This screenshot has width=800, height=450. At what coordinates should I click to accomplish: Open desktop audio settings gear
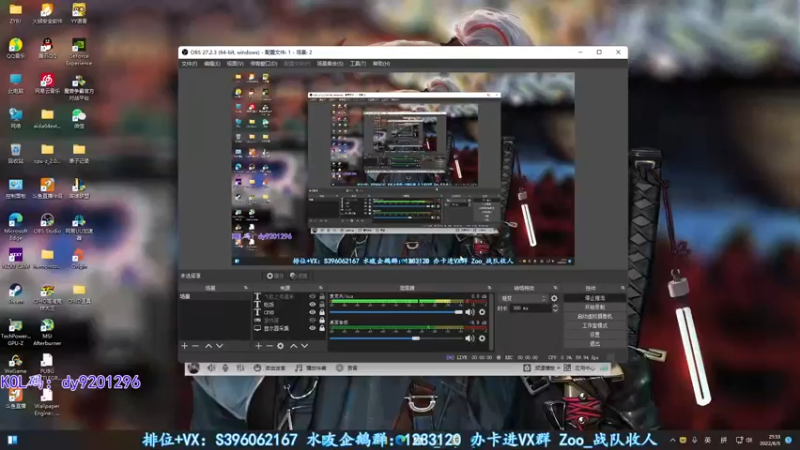pyautogui.click(x=482, y=338)
